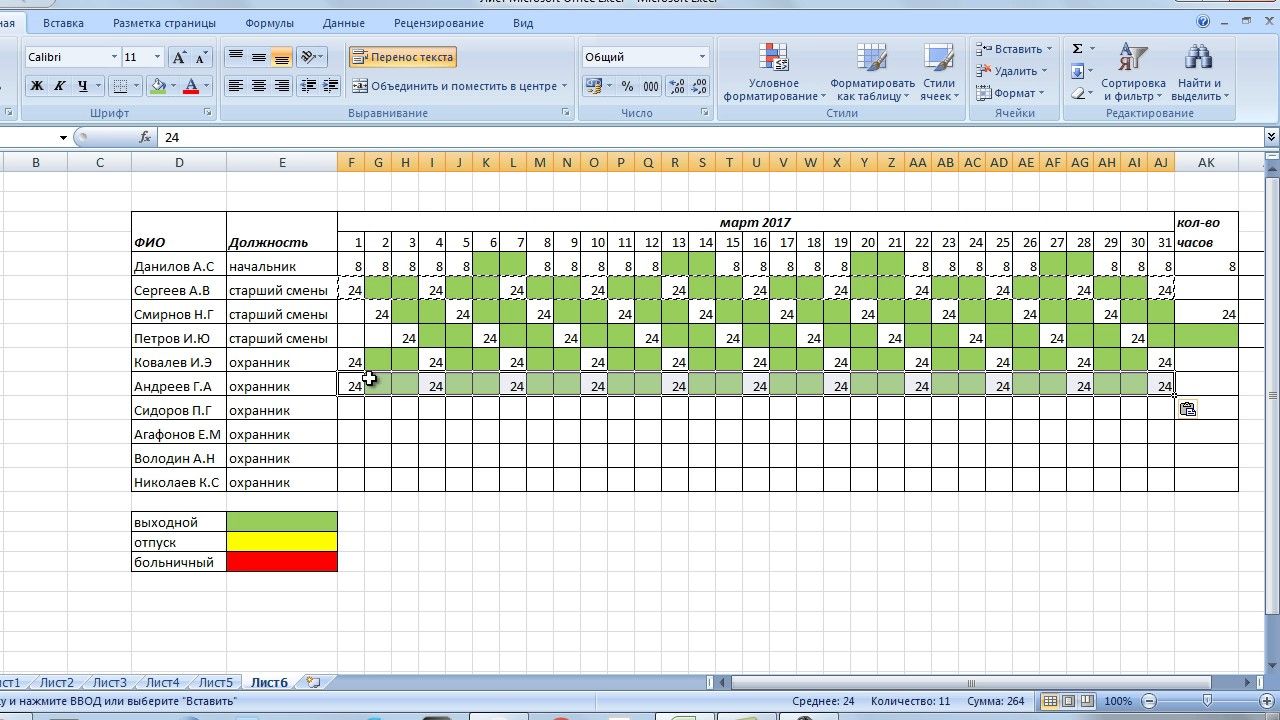Screen dimensions: 1280x720
Task: Expand the Name Box dropdown arrow
Action: 63,138
